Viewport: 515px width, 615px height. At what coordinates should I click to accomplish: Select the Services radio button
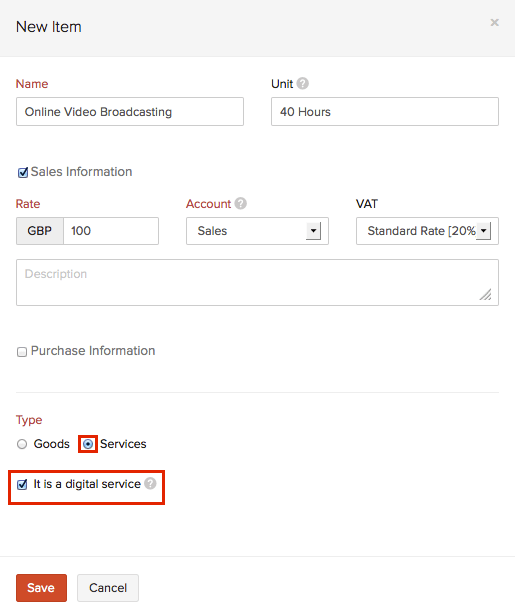coord(88,444)
